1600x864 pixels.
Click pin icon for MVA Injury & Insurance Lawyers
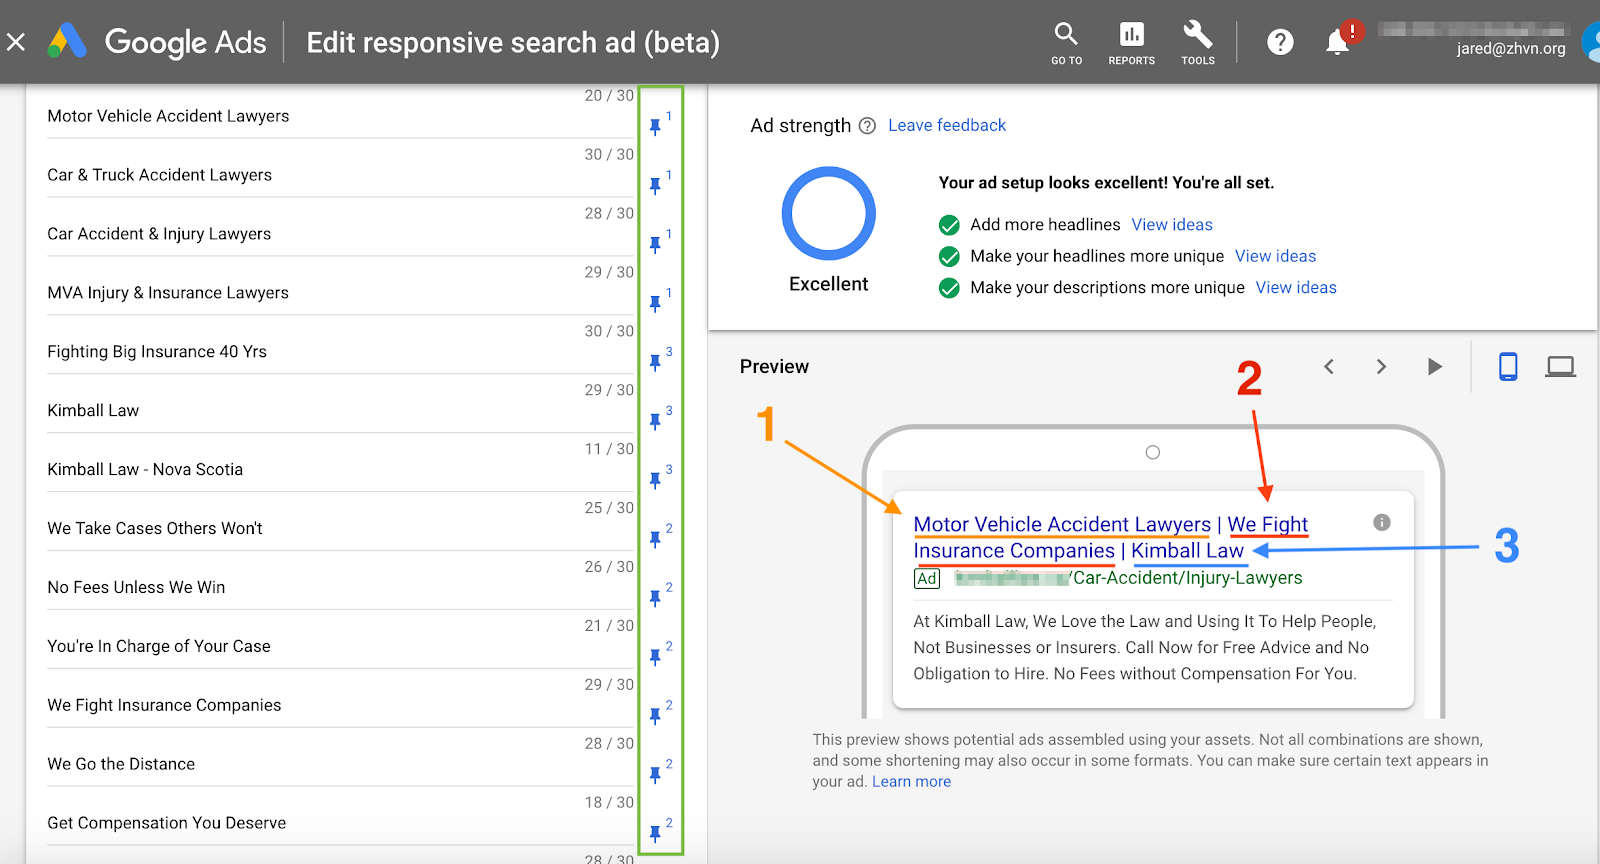(x=655, y=304)
